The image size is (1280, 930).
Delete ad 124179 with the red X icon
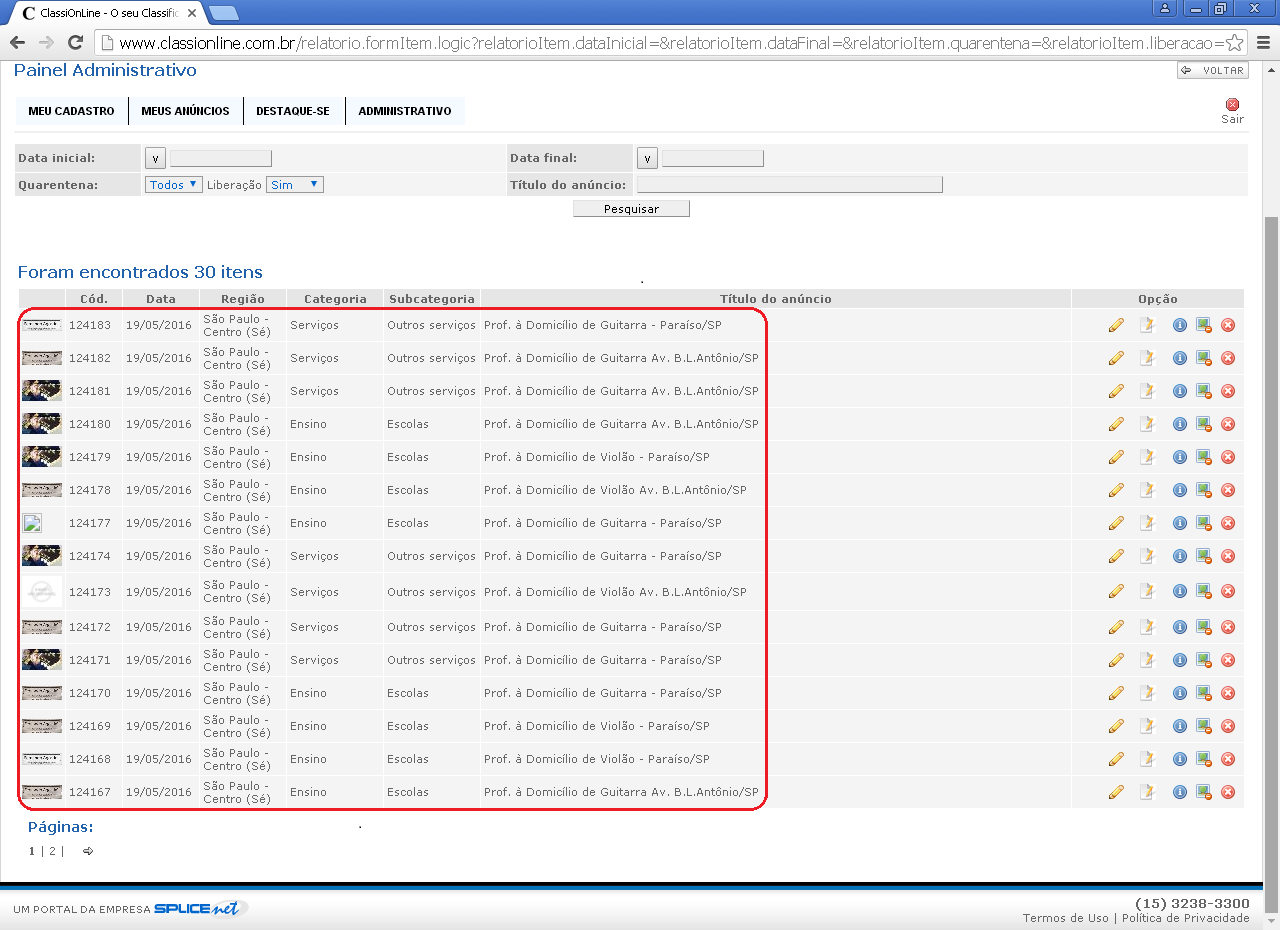[1228, 457]
